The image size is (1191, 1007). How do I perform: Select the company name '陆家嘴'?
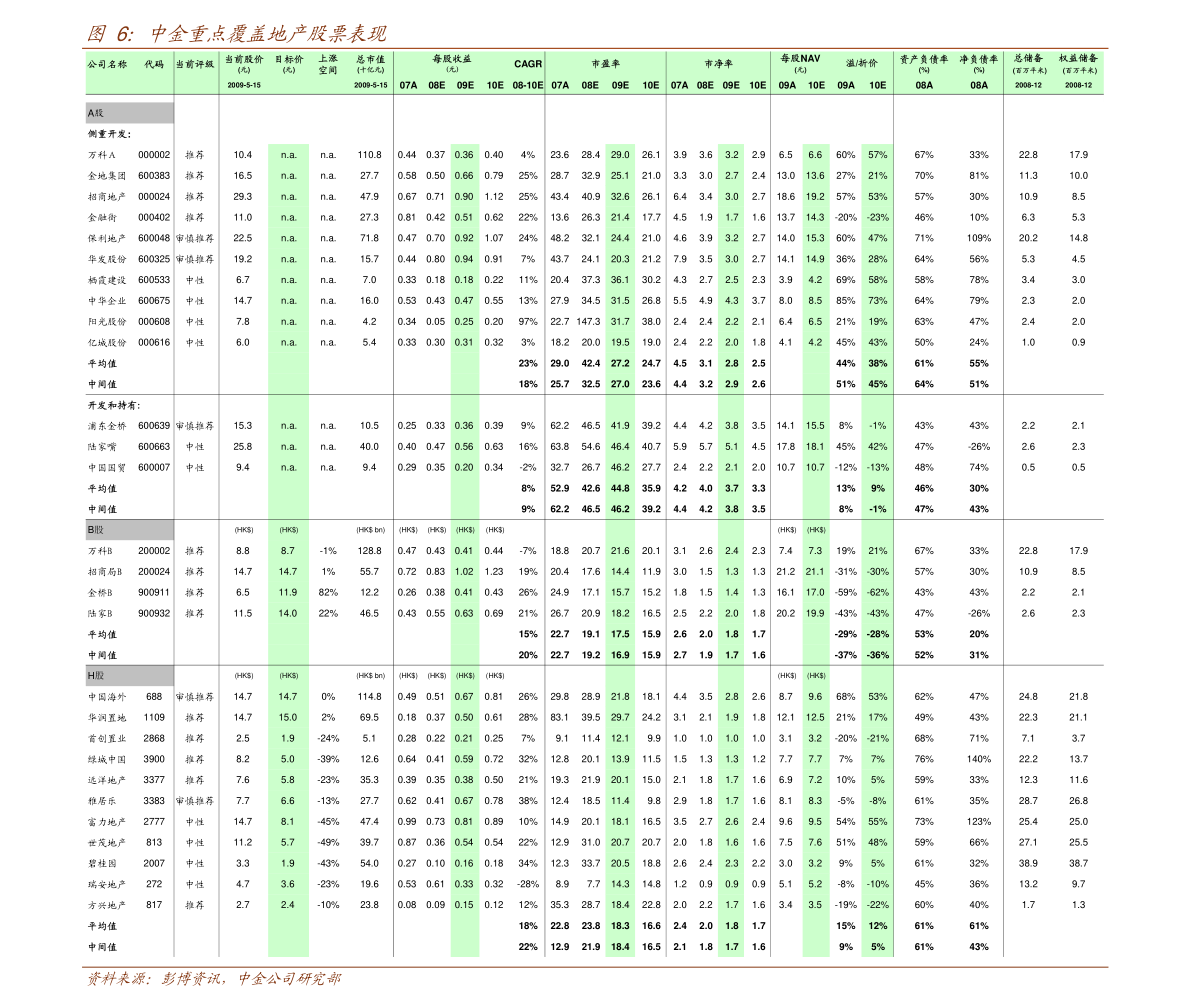click(102, 447)
